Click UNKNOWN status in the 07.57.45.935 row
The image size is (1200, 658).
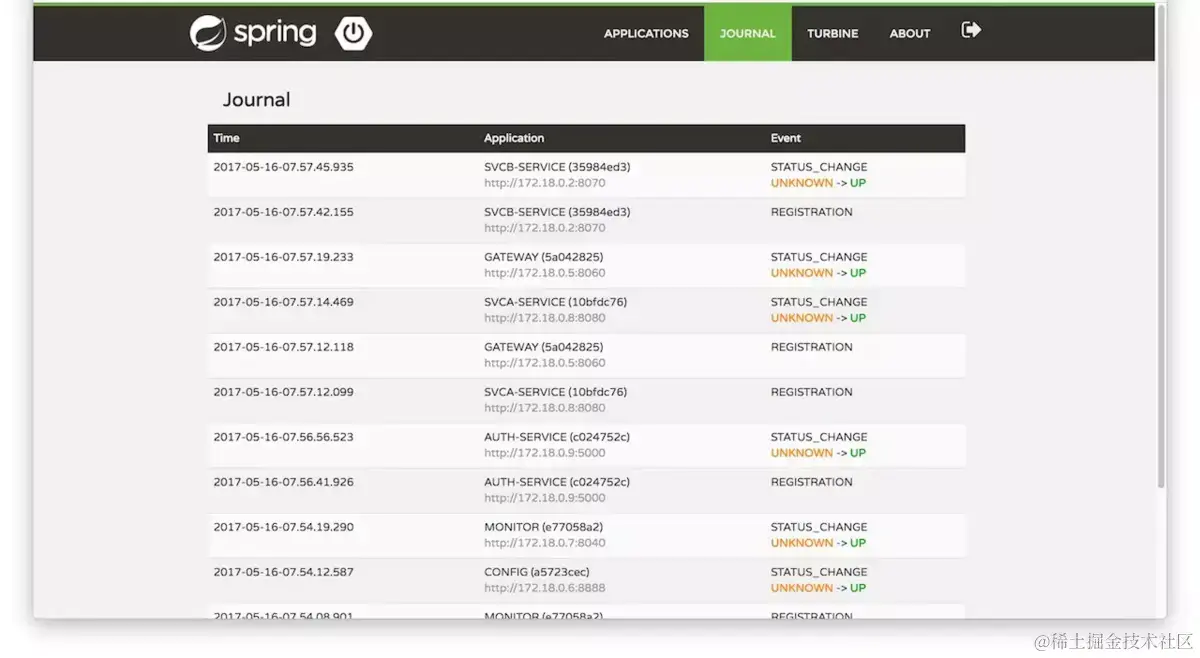(x=801, y=183)
